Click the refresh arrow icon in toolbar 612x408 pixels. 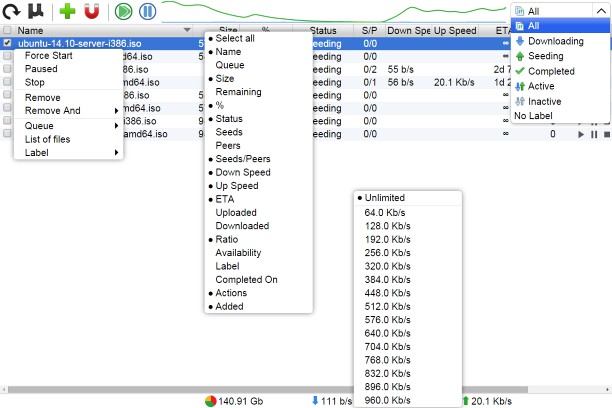(x=11, y=12)
